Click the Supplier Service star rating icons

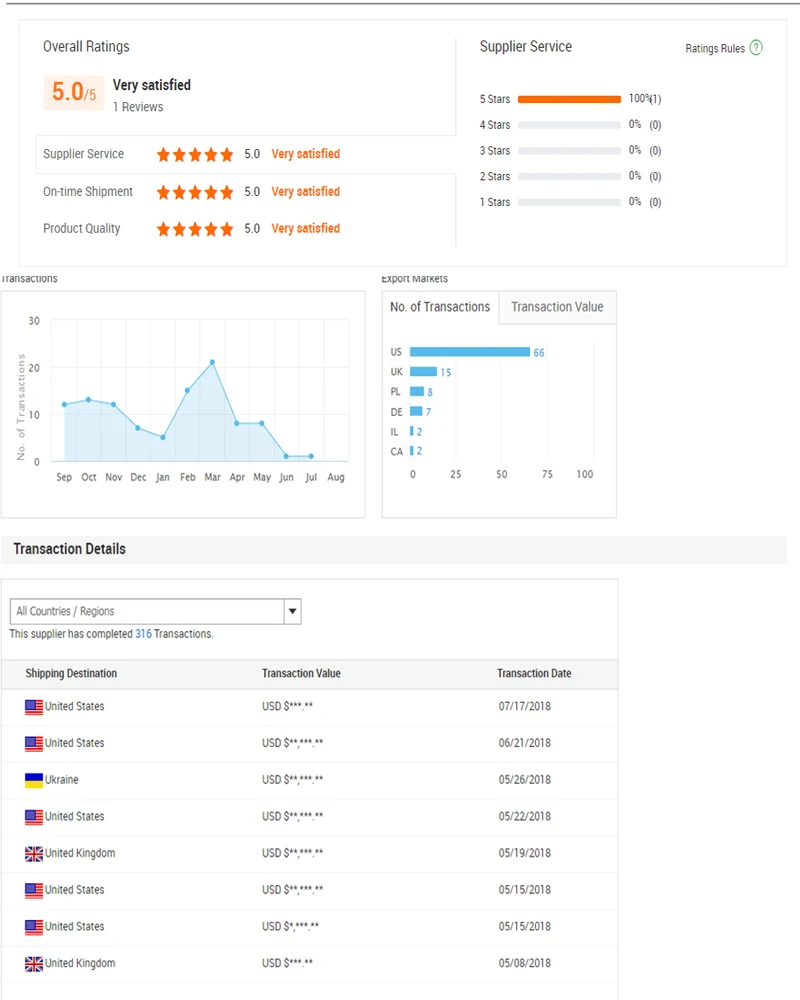195,155
